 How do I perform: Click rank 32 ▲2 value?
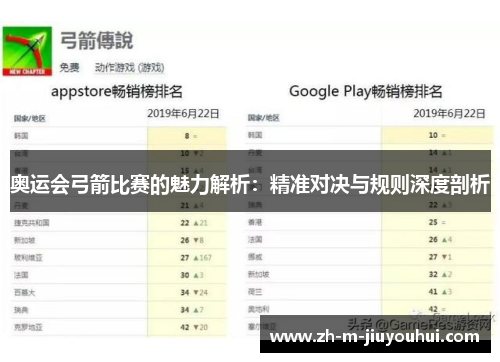click(440, 275)
